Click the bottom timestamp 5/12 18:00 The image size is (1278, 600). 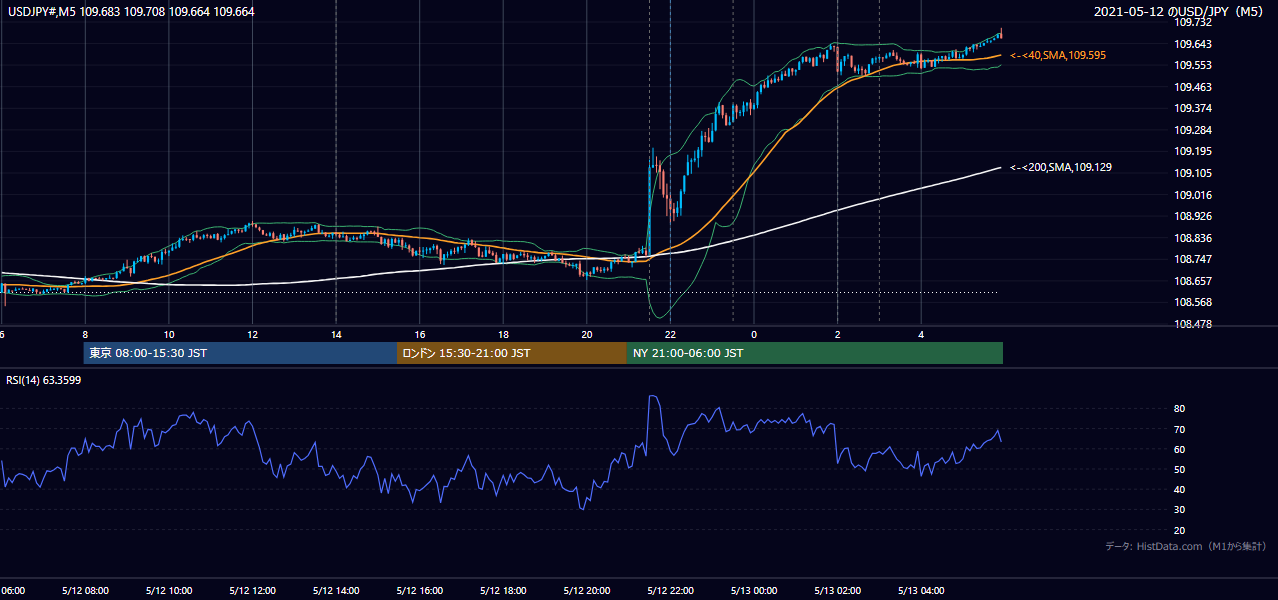pyautogui.click(x=503, y=591)
